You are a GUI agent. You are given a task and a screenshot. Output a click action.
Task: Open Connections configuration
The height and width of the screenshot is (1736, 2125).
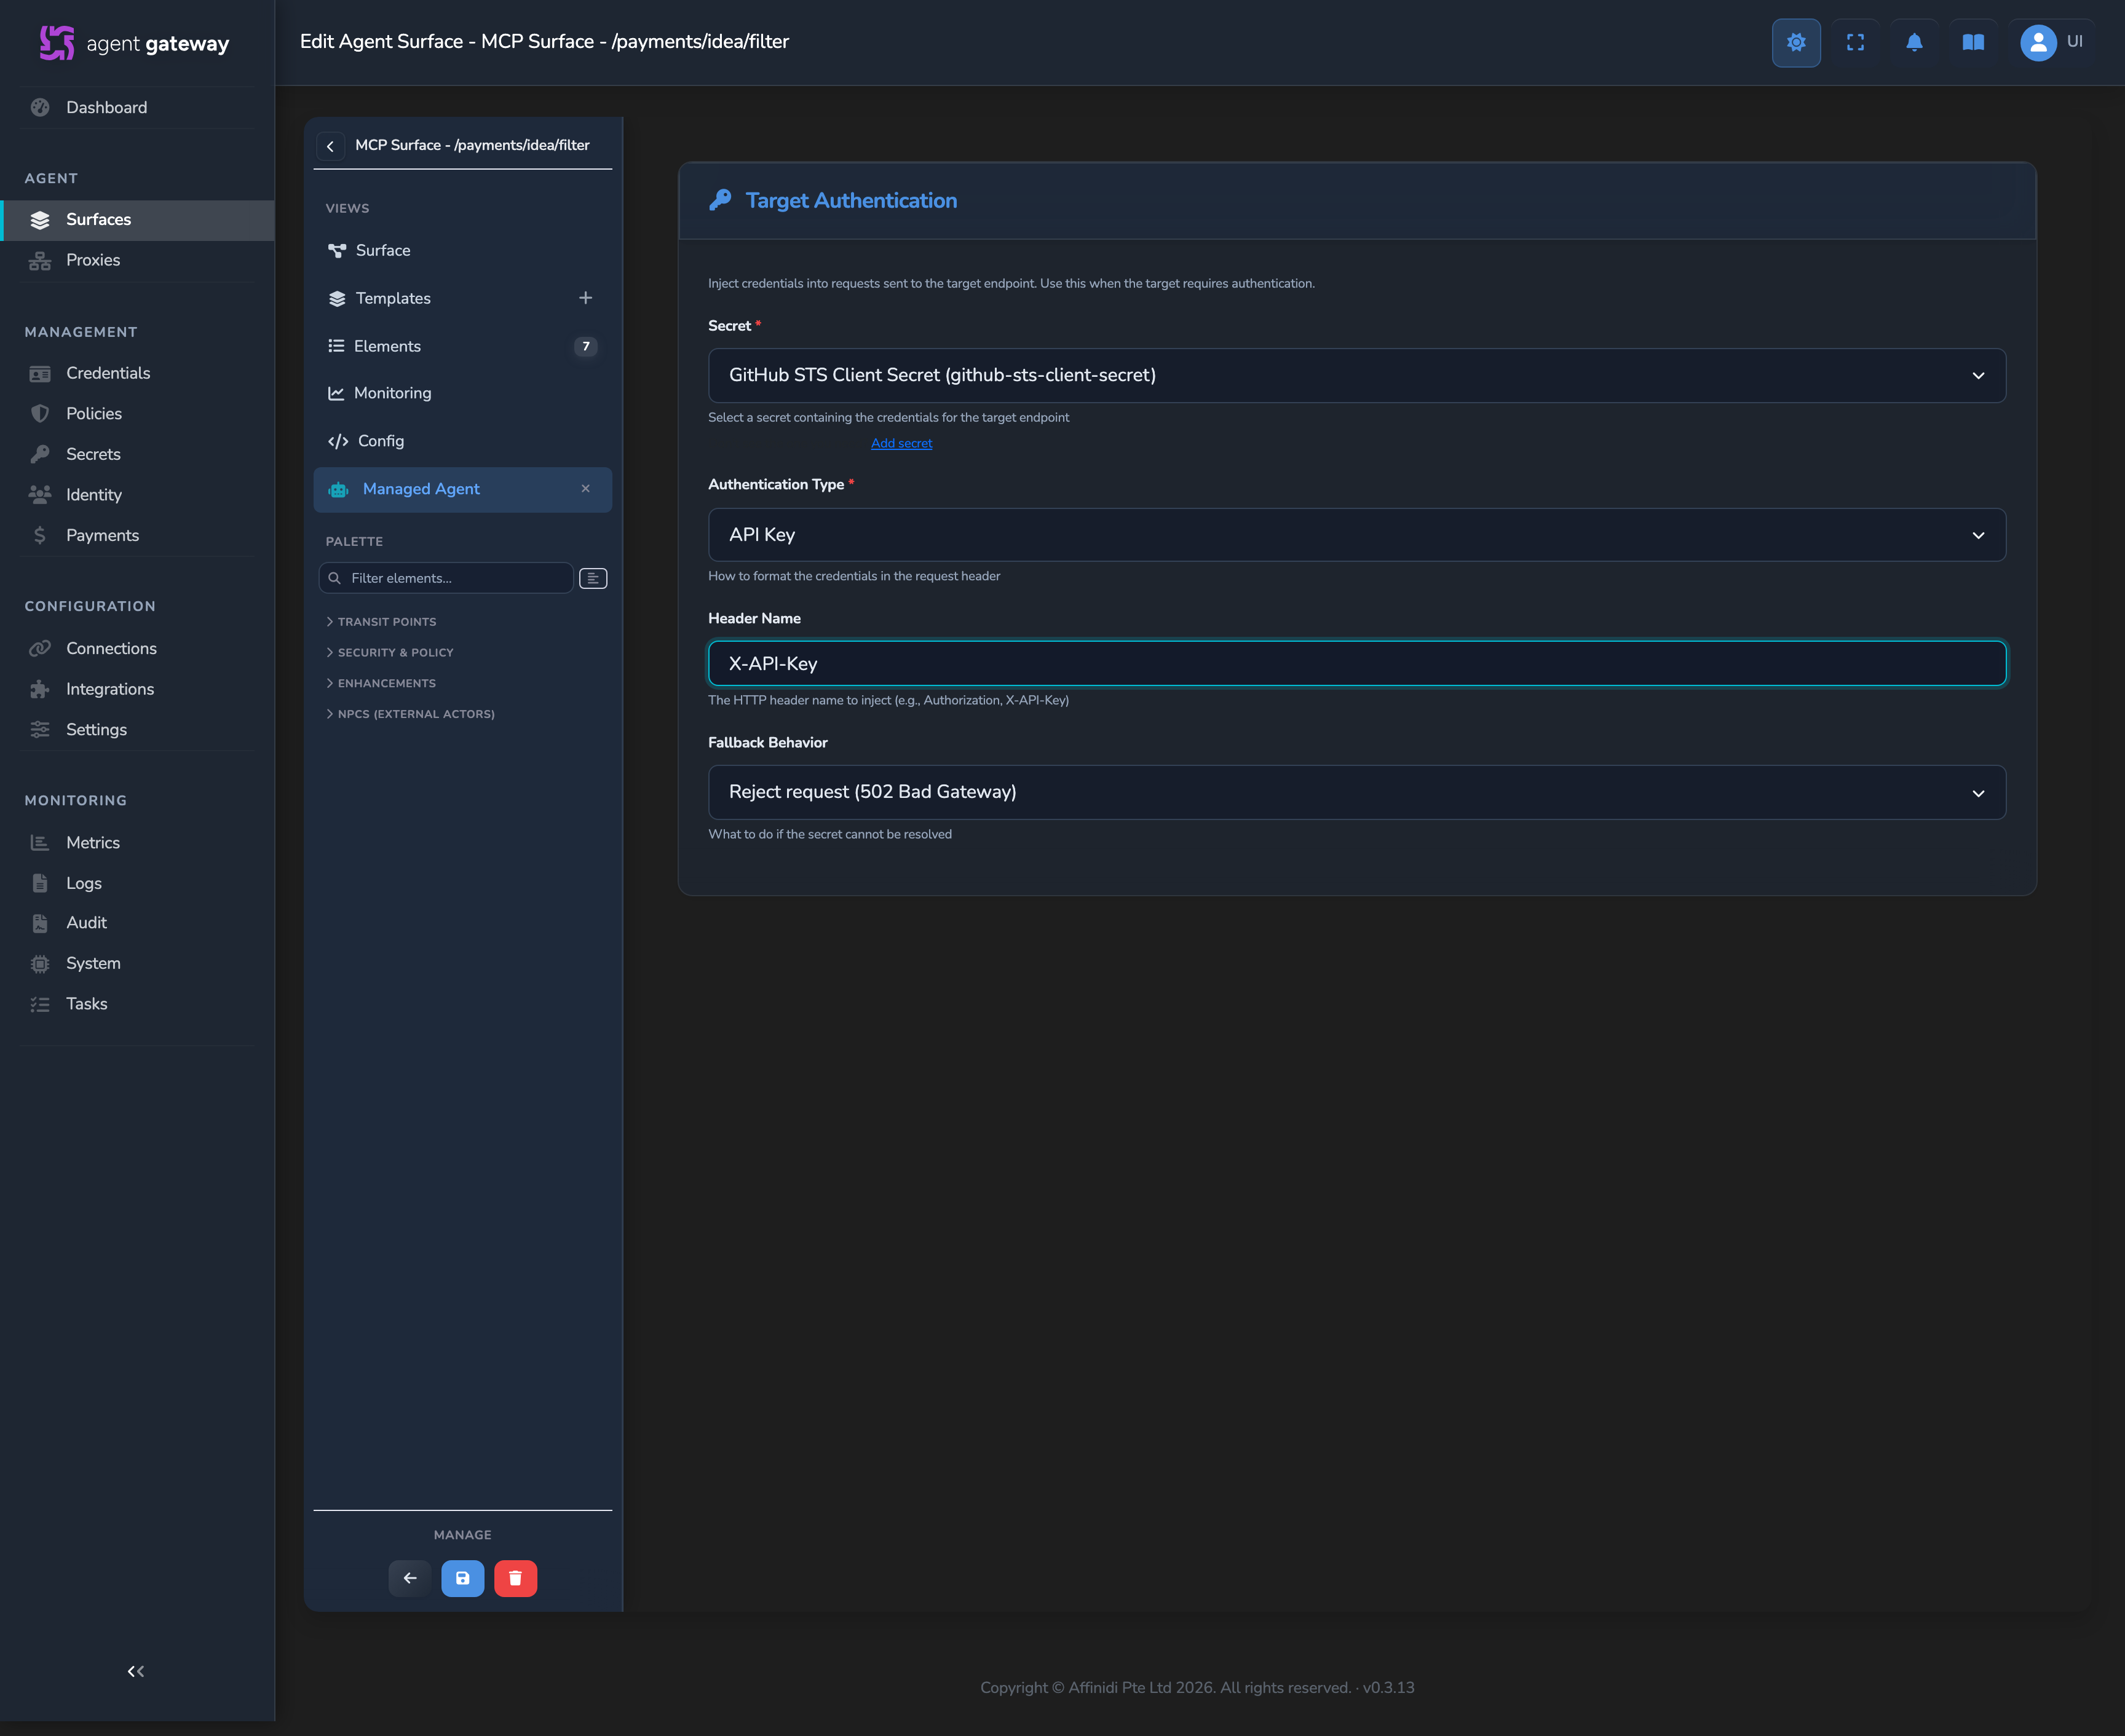137,649
